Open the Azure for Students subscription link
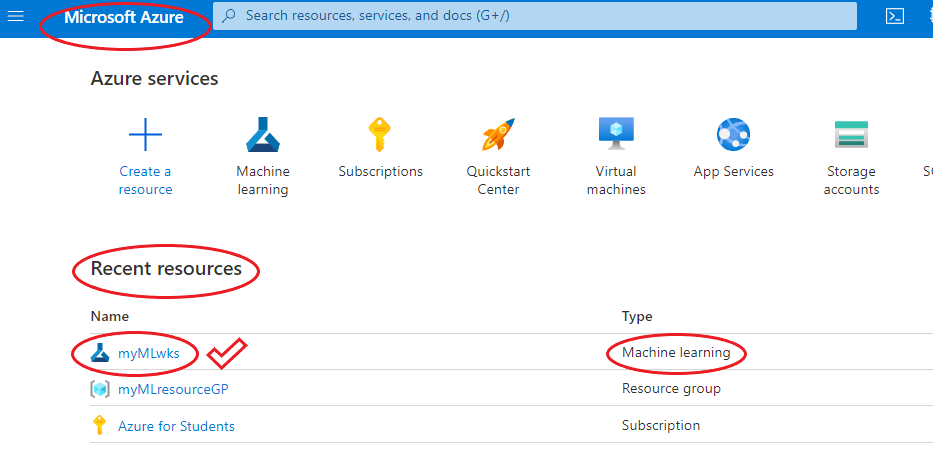933x474 pixels. coord(176,426)
